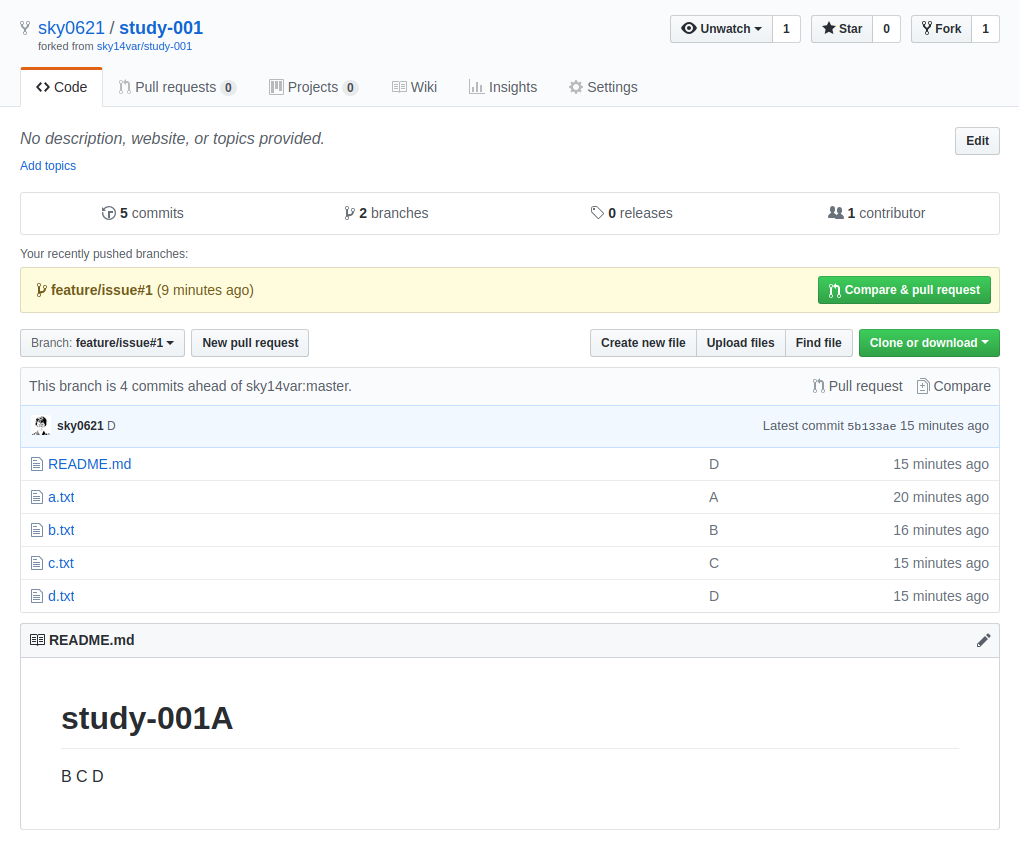The image size is (1019, 846).
Task: Switch to the Settings tab
Action: (x=603, y=87)
